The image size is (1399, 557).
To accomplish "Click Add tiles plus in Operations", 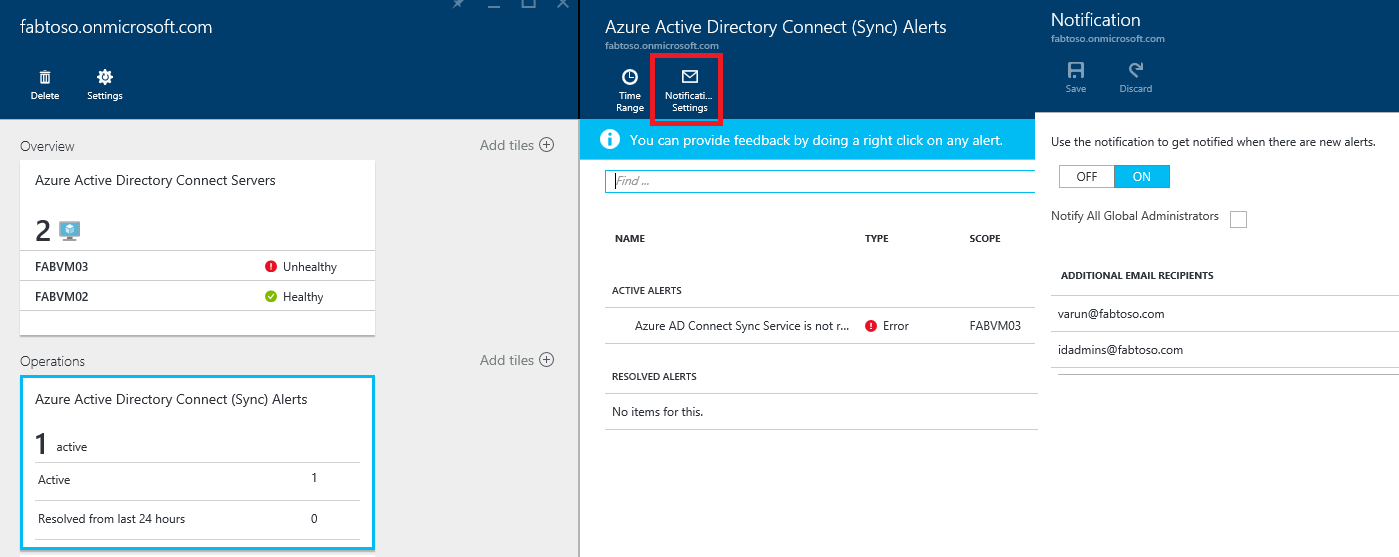I will [547, 360].
